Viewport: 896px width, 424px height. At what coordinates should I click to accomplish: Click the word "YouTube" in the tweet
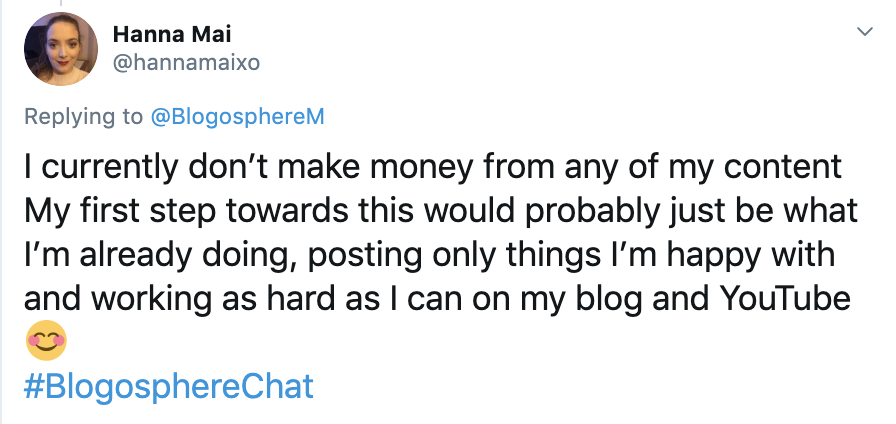pyautogui.click(x=796, y=298)
